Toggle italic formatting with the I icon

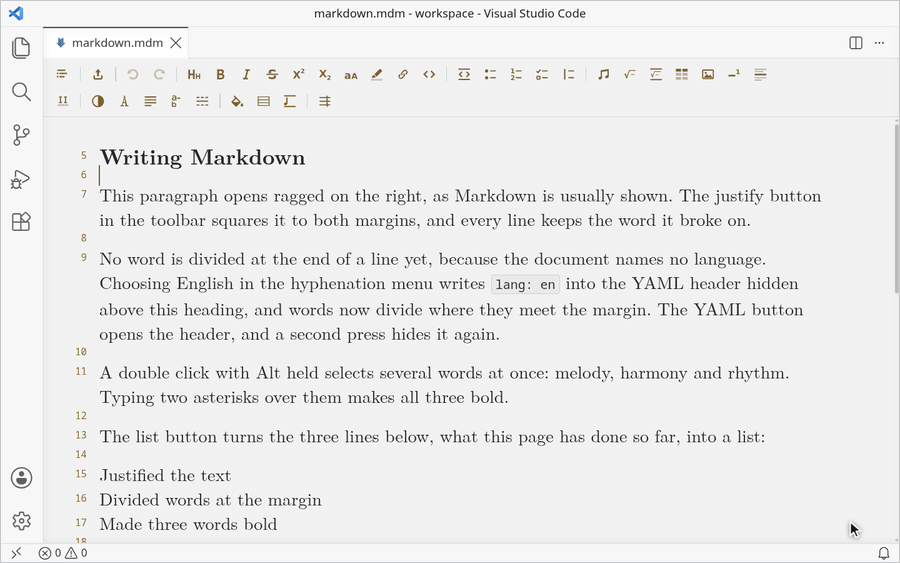(x=246, y=74)
